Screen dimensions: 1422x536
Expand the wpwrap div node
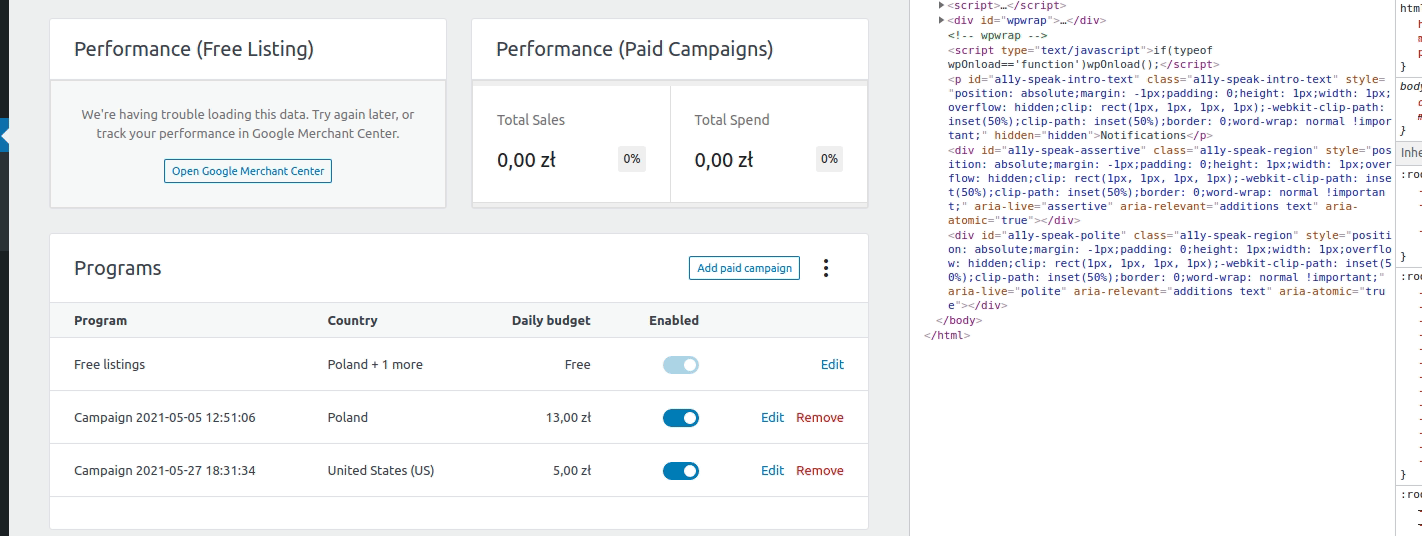(942, 20)
